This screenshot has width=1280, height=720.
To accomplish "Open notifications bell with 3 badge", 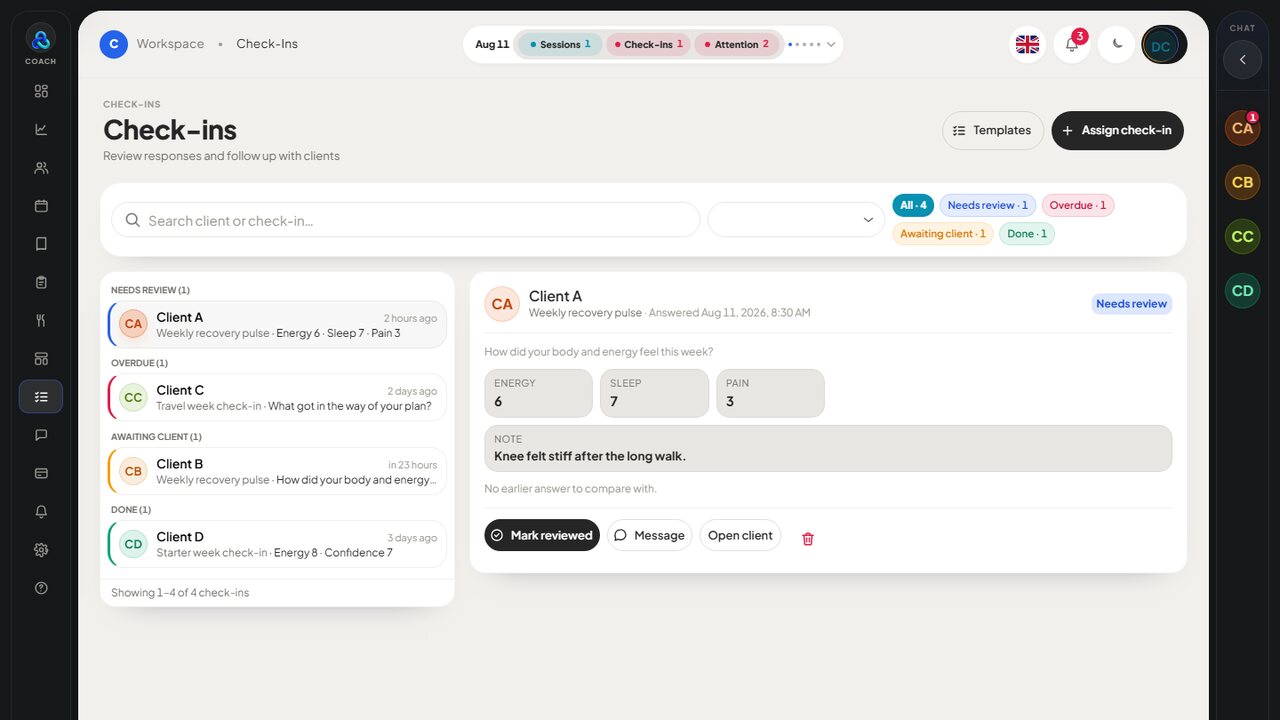I will [1072, 44].
